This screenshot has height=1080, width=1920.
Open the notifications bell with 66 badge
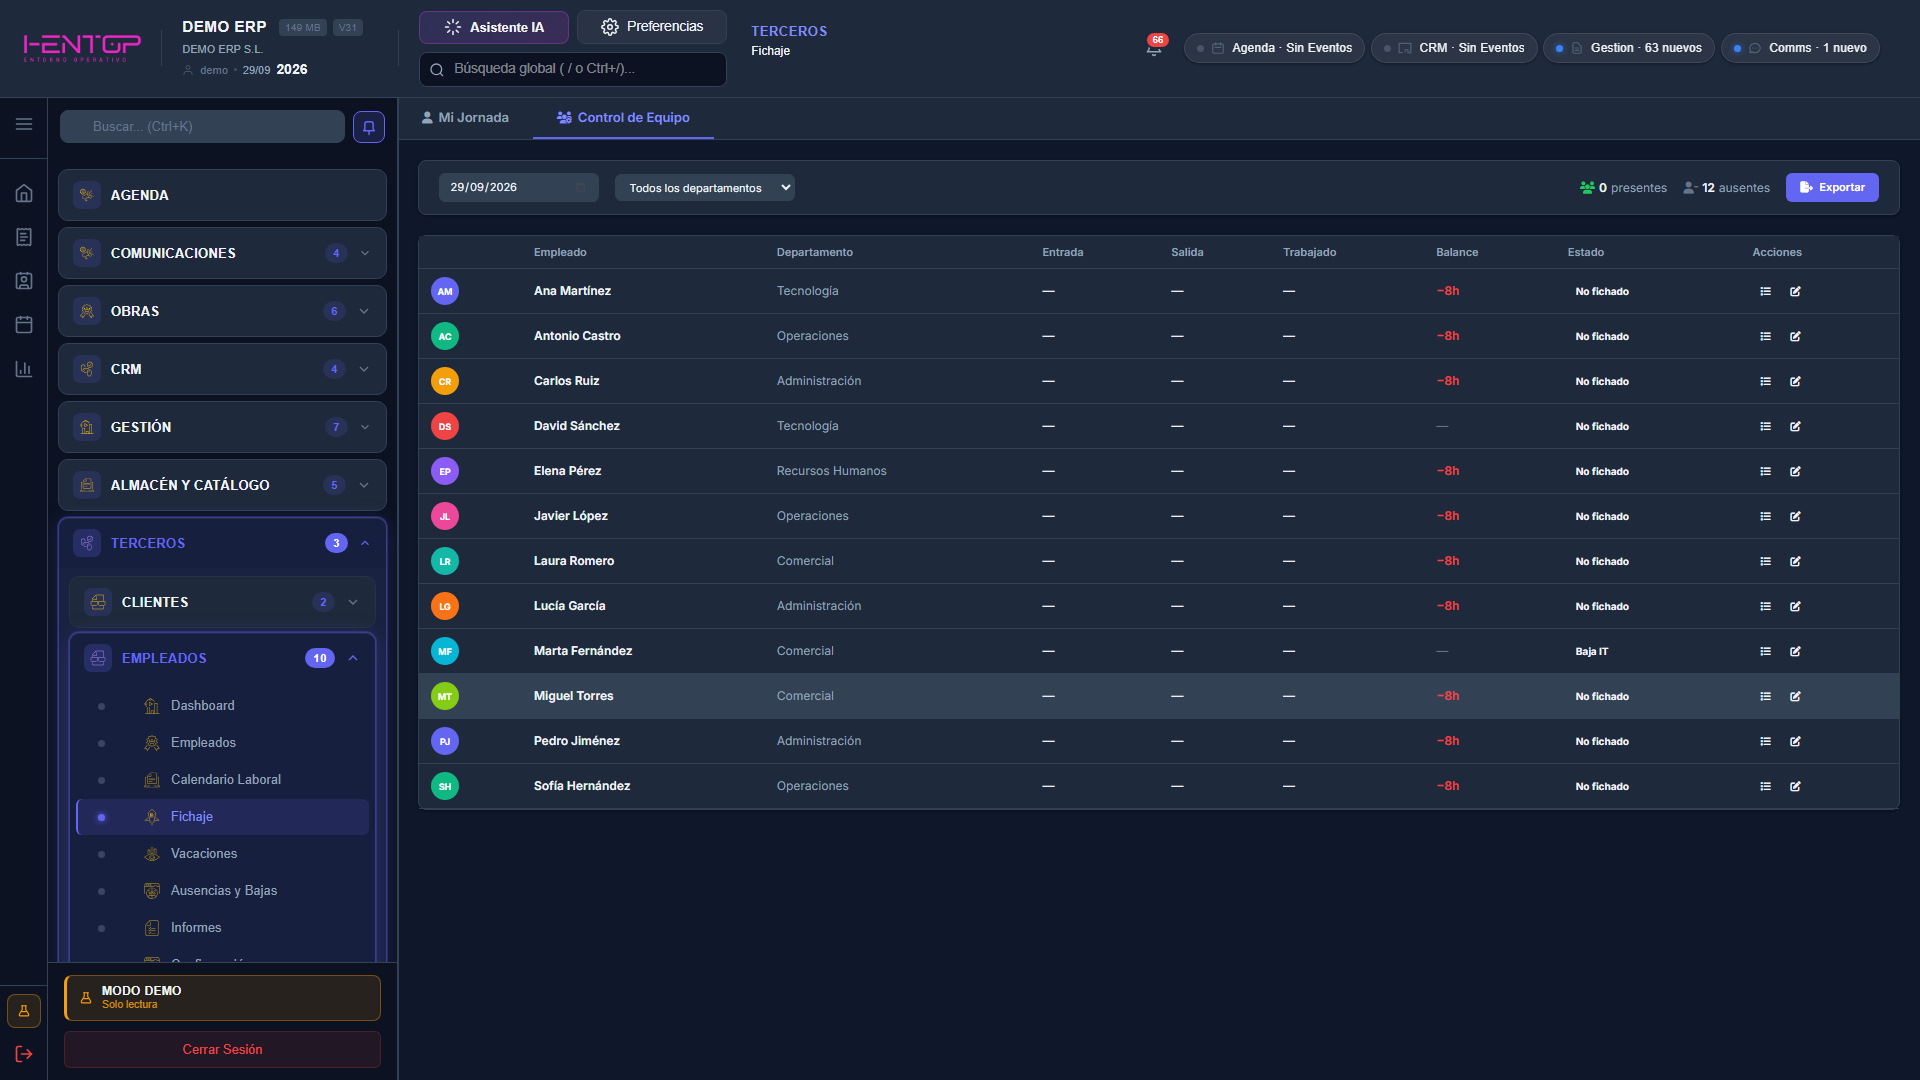1154,47
